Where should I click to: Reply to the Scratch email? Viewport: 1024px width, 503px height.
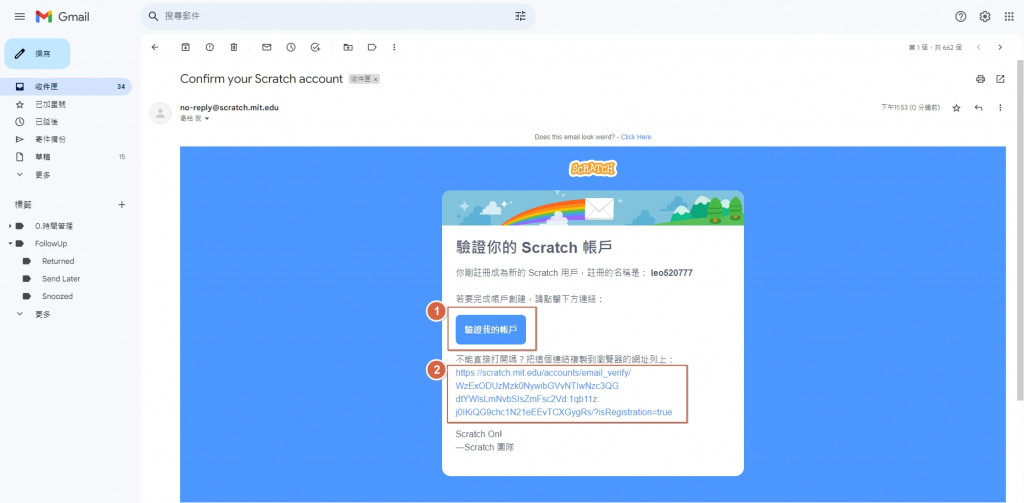pyautogui.click(x=978, y=108)
